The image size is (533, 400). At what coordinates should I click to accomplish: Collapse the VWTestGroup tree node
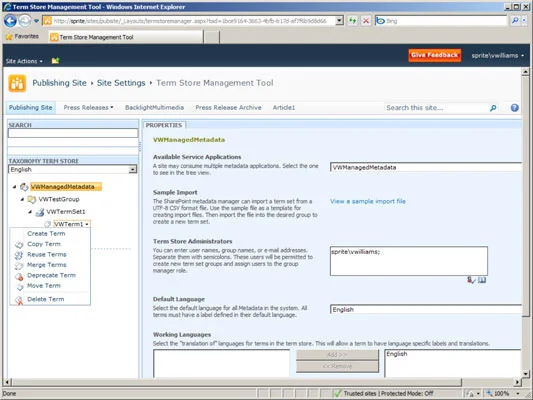[22, 199]
